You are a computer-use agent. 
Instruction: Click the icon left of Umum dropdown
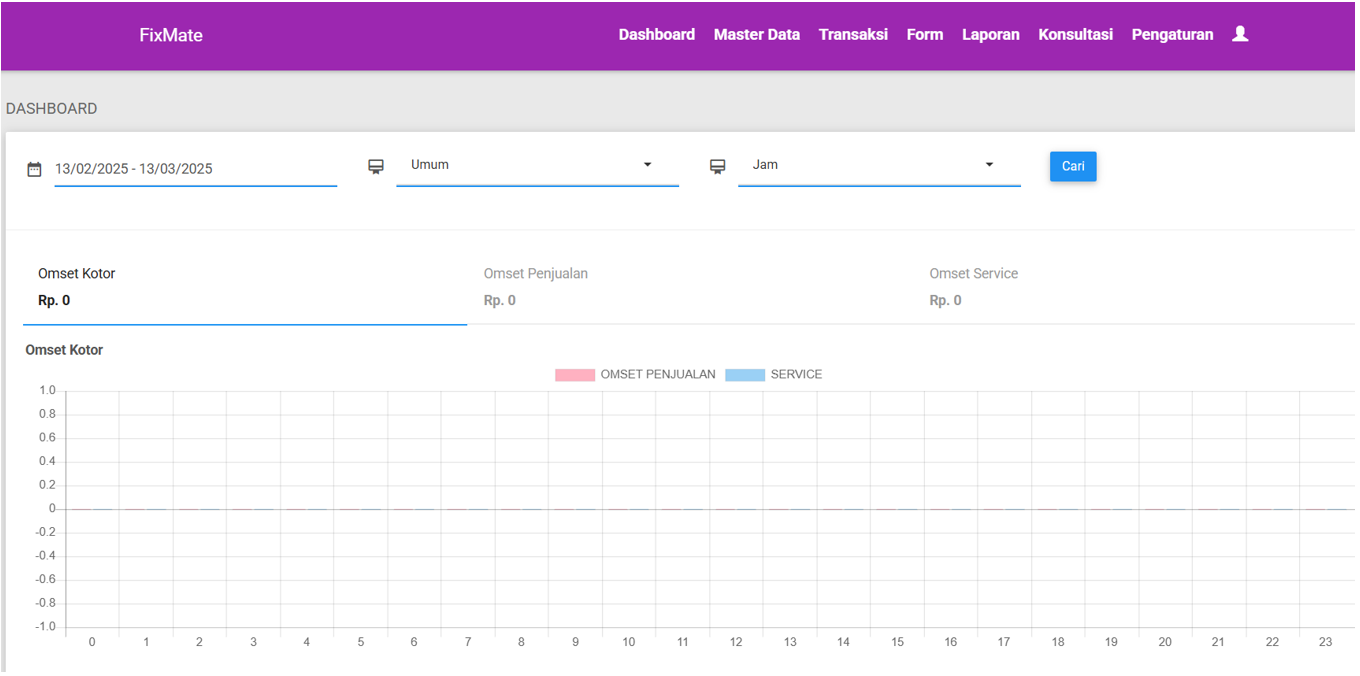click(x=376, y=166)
